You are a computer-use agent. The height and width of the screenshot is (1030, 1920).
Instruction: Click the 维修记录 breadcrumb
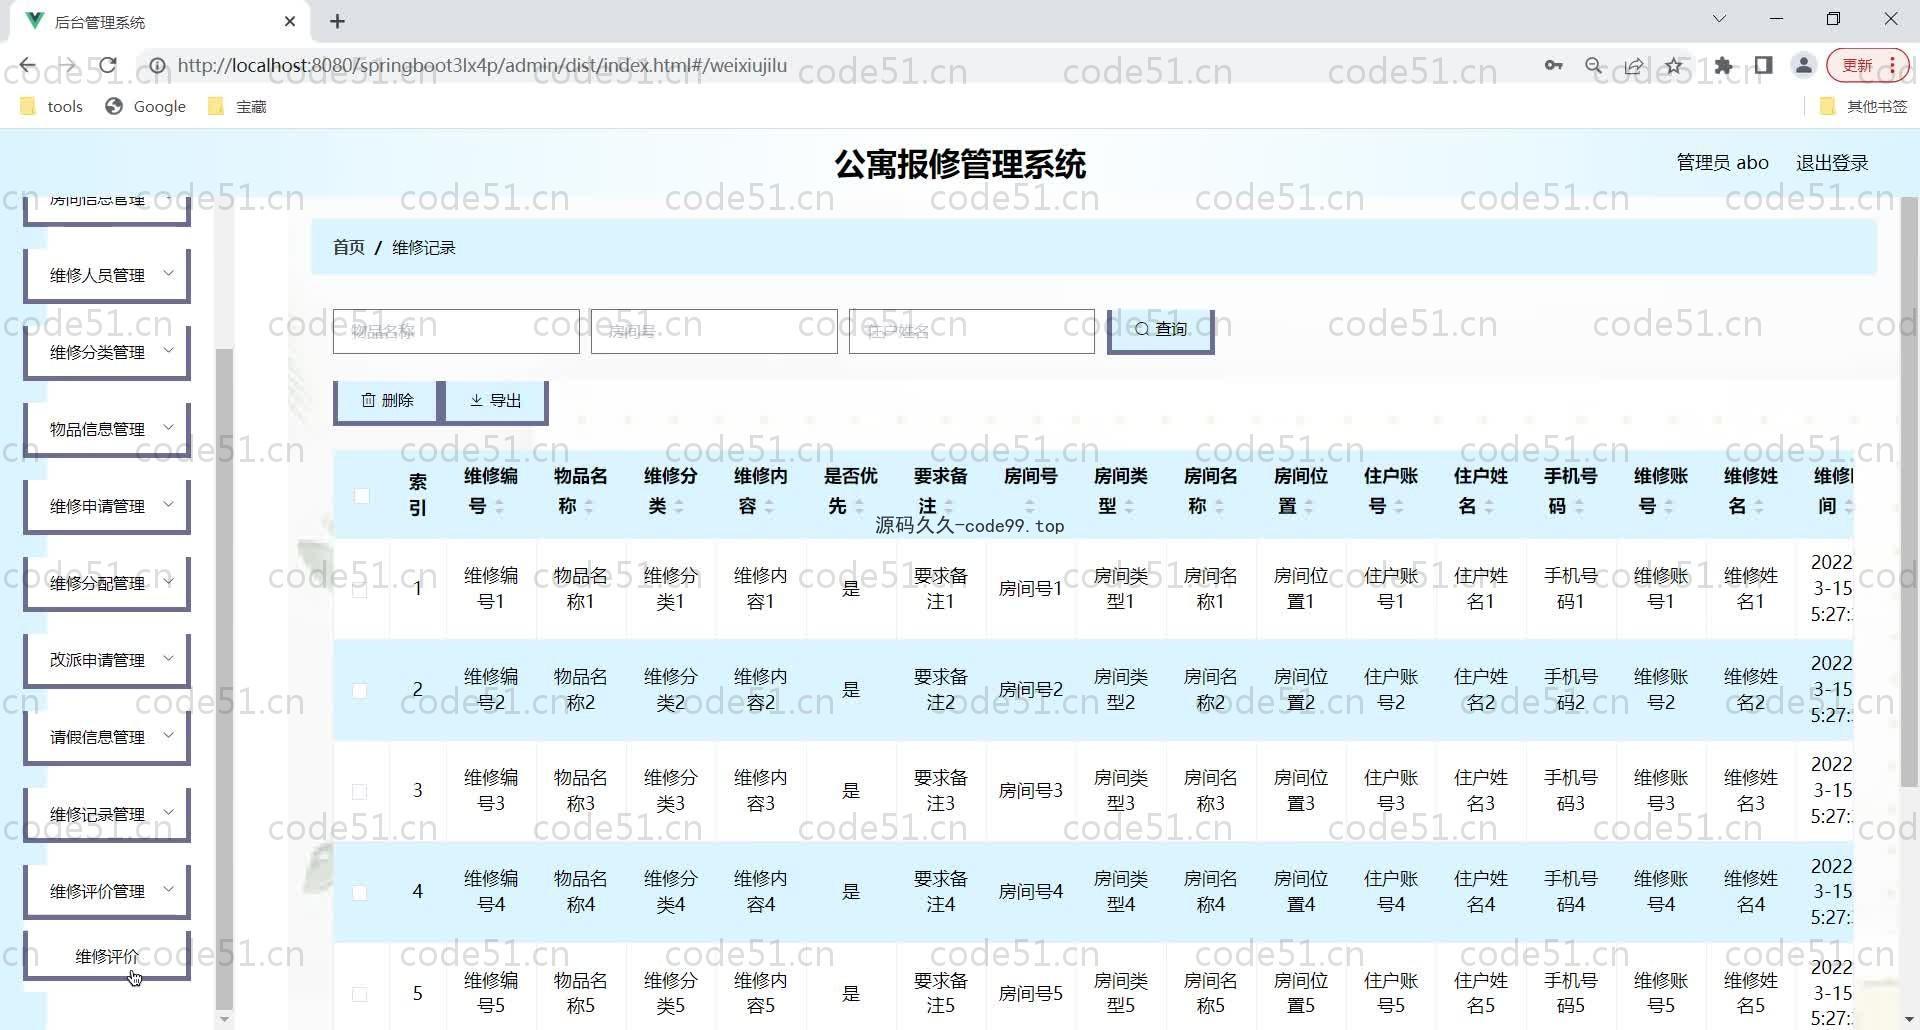click(424, 247)
